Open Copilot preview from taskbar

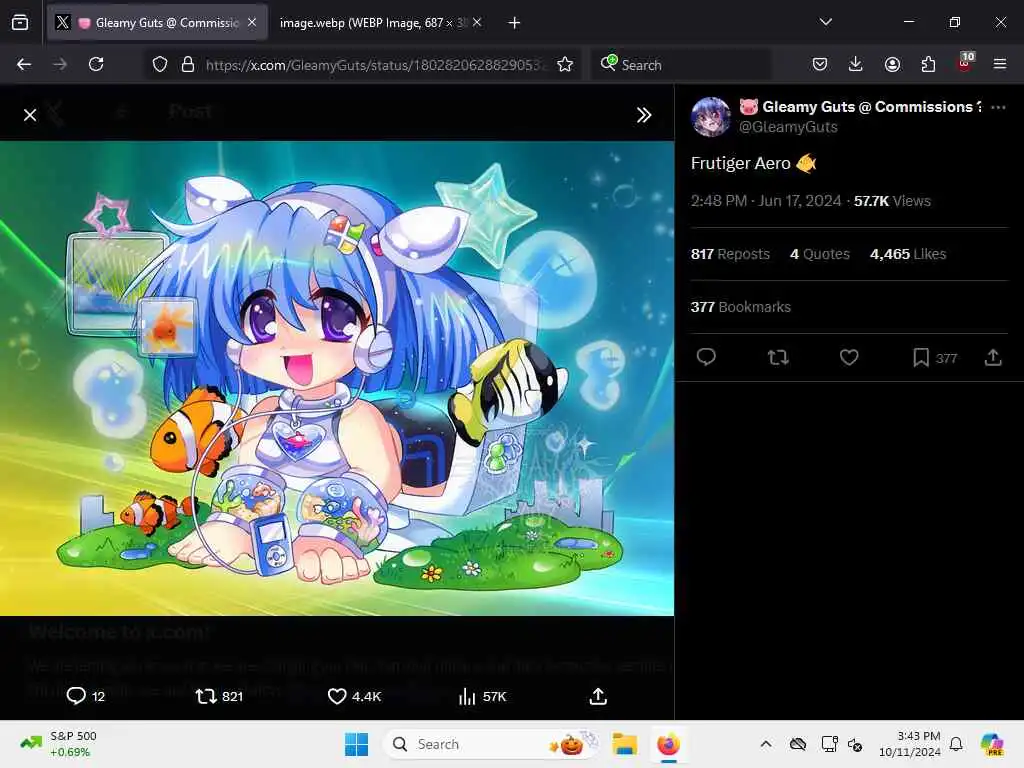(x=992, y=744)
